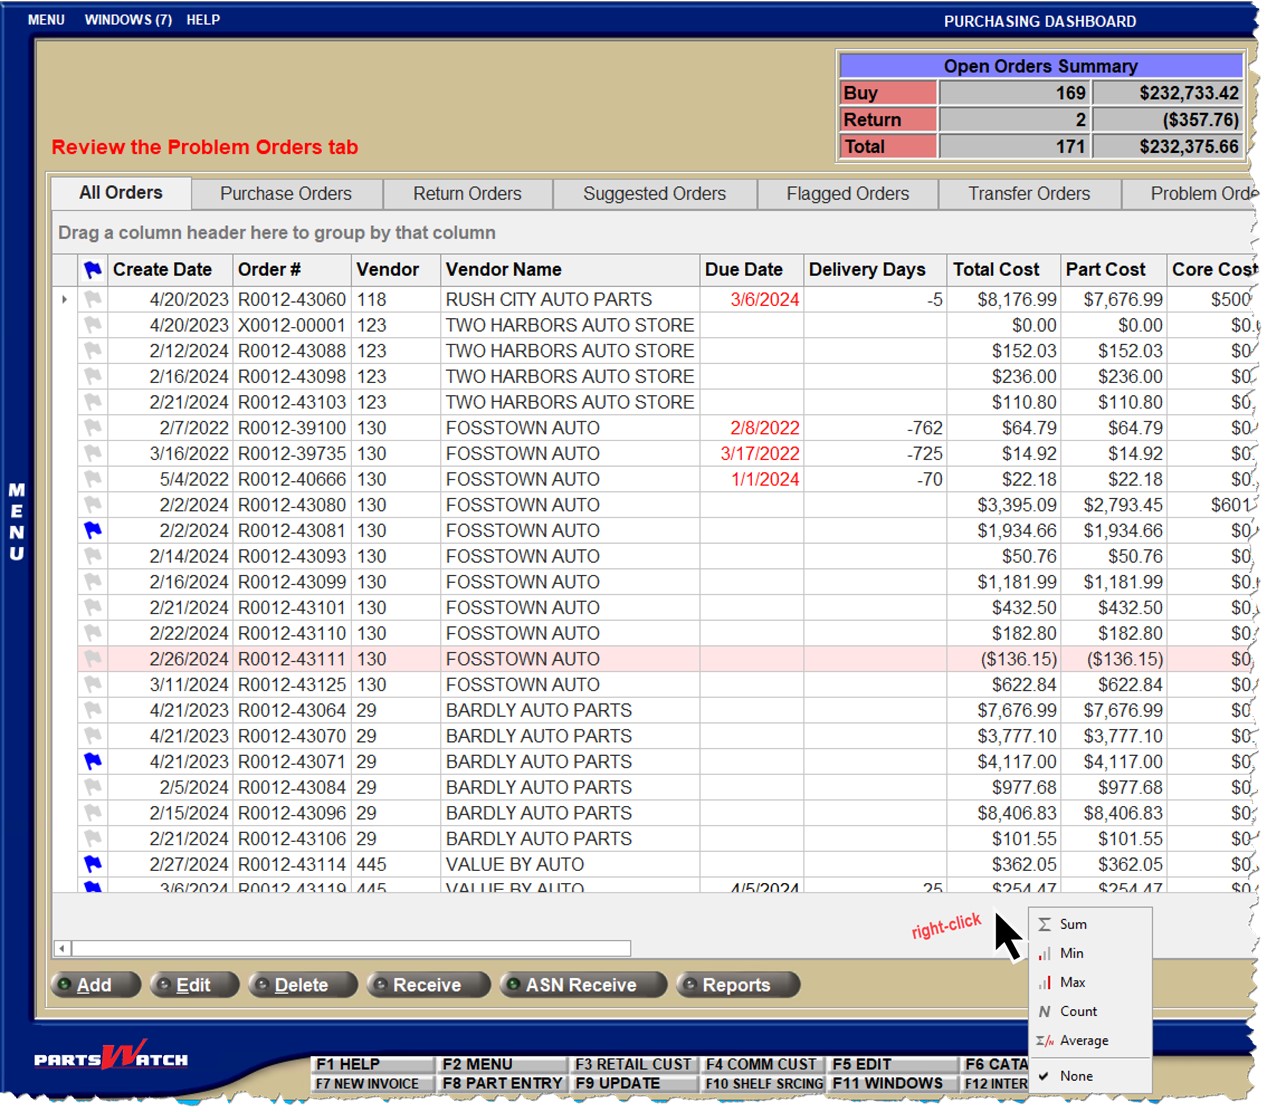Choose Count from the context menu
The width and height of the screenshot is (1267, 1112).
click(1078, 1011)
